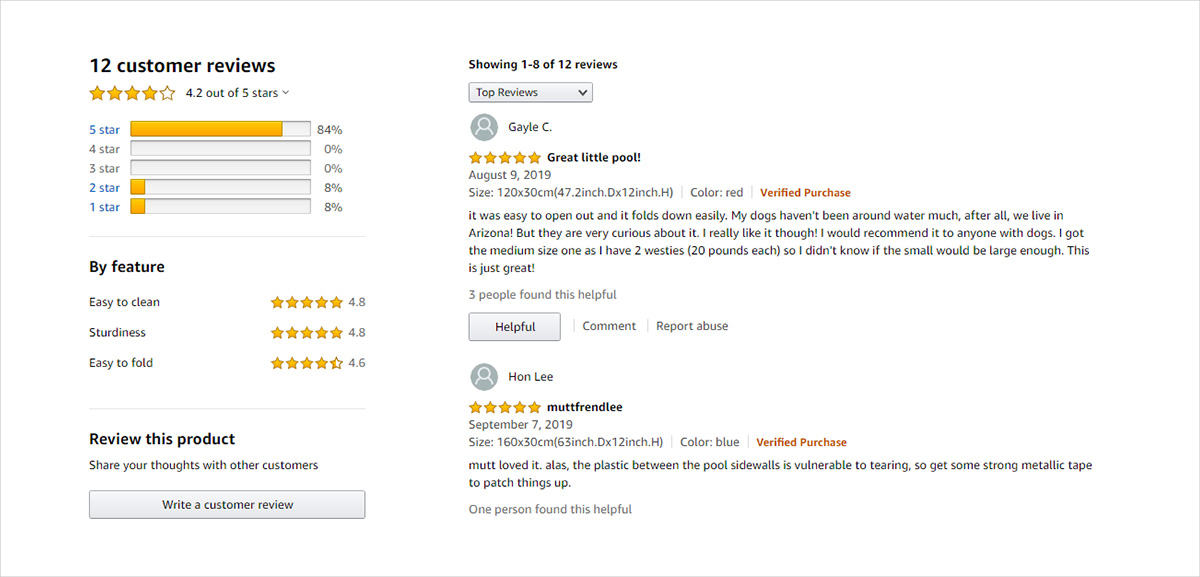Filter reviews by 5 star link
The height and width of the screenshot is (577, 1200).
coord(104,130)
